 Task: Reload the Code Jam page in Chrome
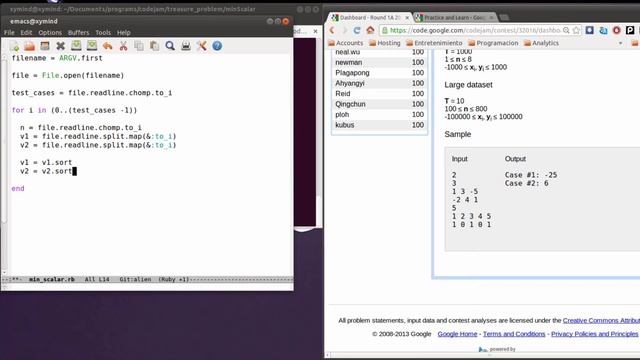point(357,30)
